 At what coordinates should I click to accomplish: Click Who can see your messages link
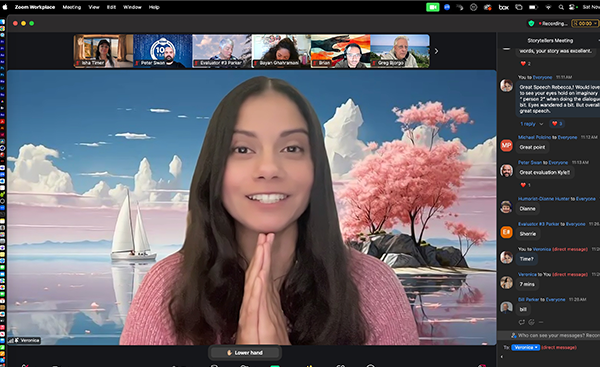click(x=555, y=335)
